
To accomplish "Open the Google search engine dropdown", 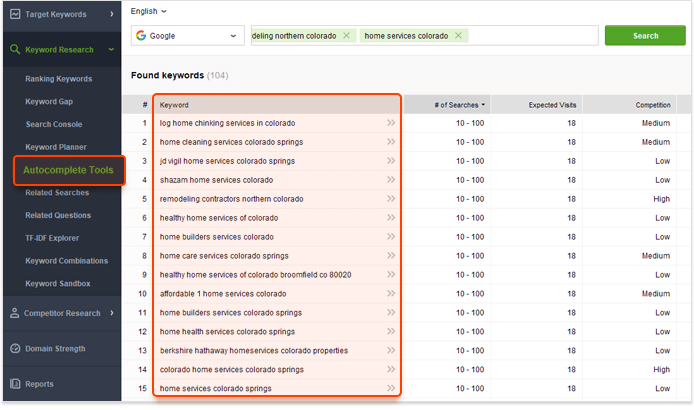I will point(188,36).
